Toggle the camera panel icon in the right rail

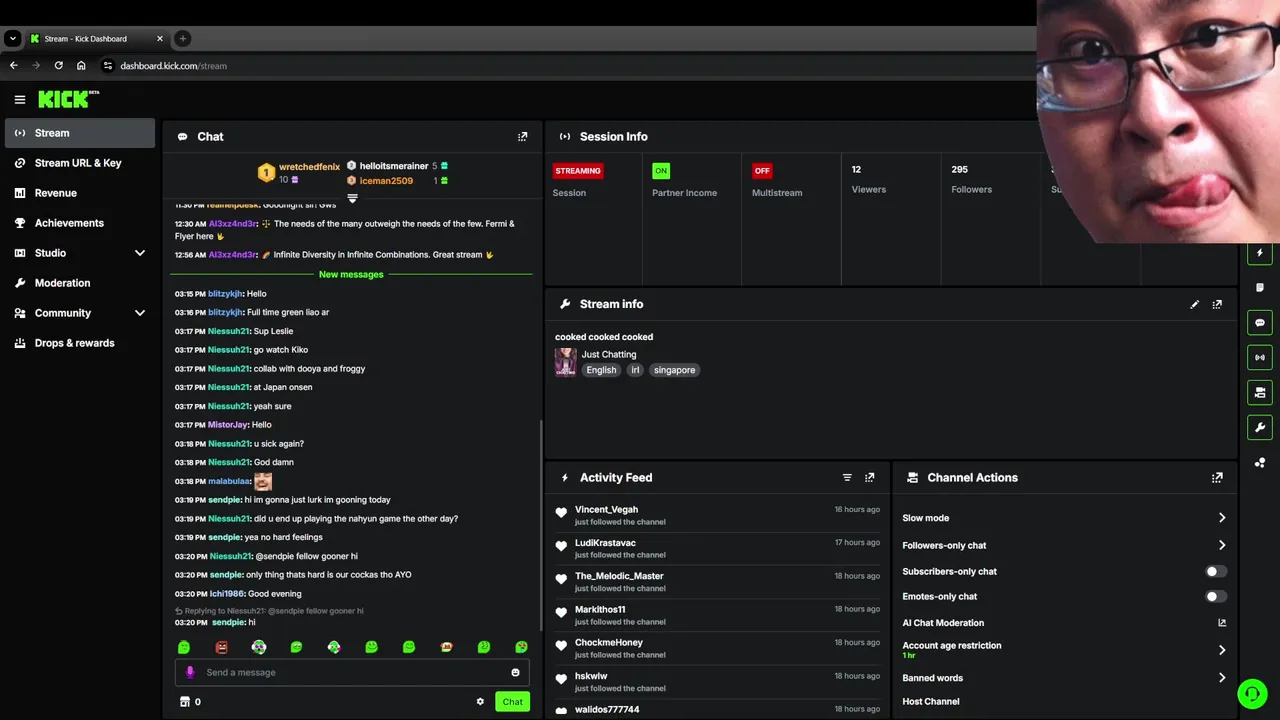pos(1260,392)
